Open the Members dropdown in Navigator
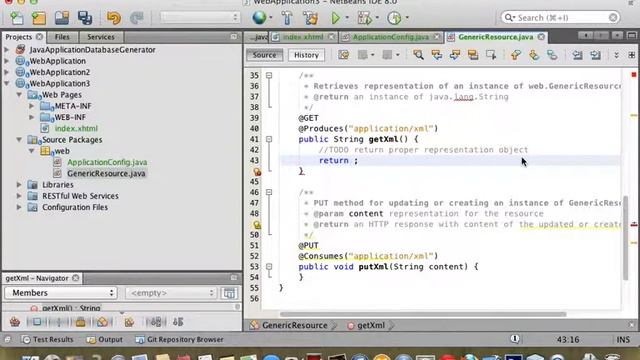The width and height of the screenshot is (640, 360). (61, 293)
